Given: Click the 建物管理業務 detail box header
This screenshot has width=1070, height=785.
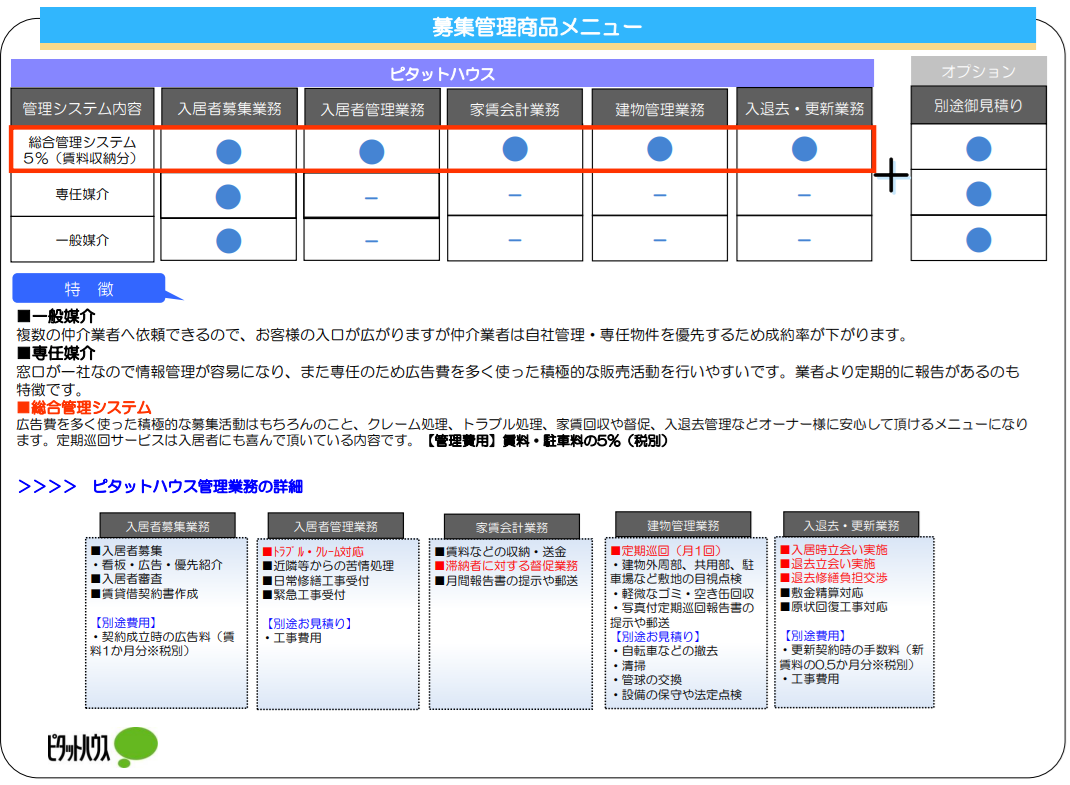Looking at the screenshot, I should (x=683, y=525).
